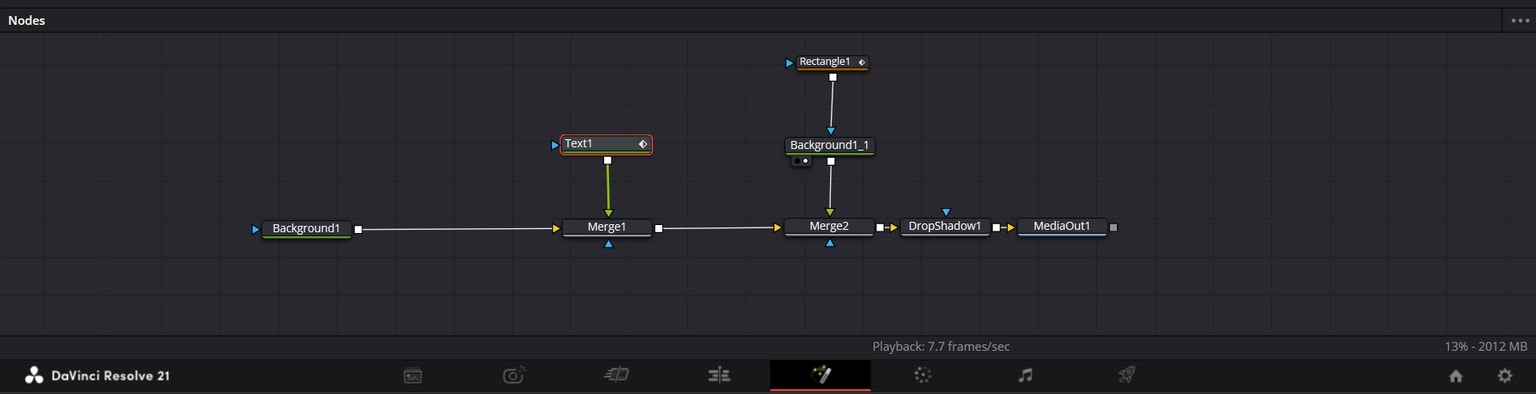The width and height of the screenshot is (1536, 394).
Task: Click yellow input arrow of MediaOut1
Action: tap(1011, 228)
